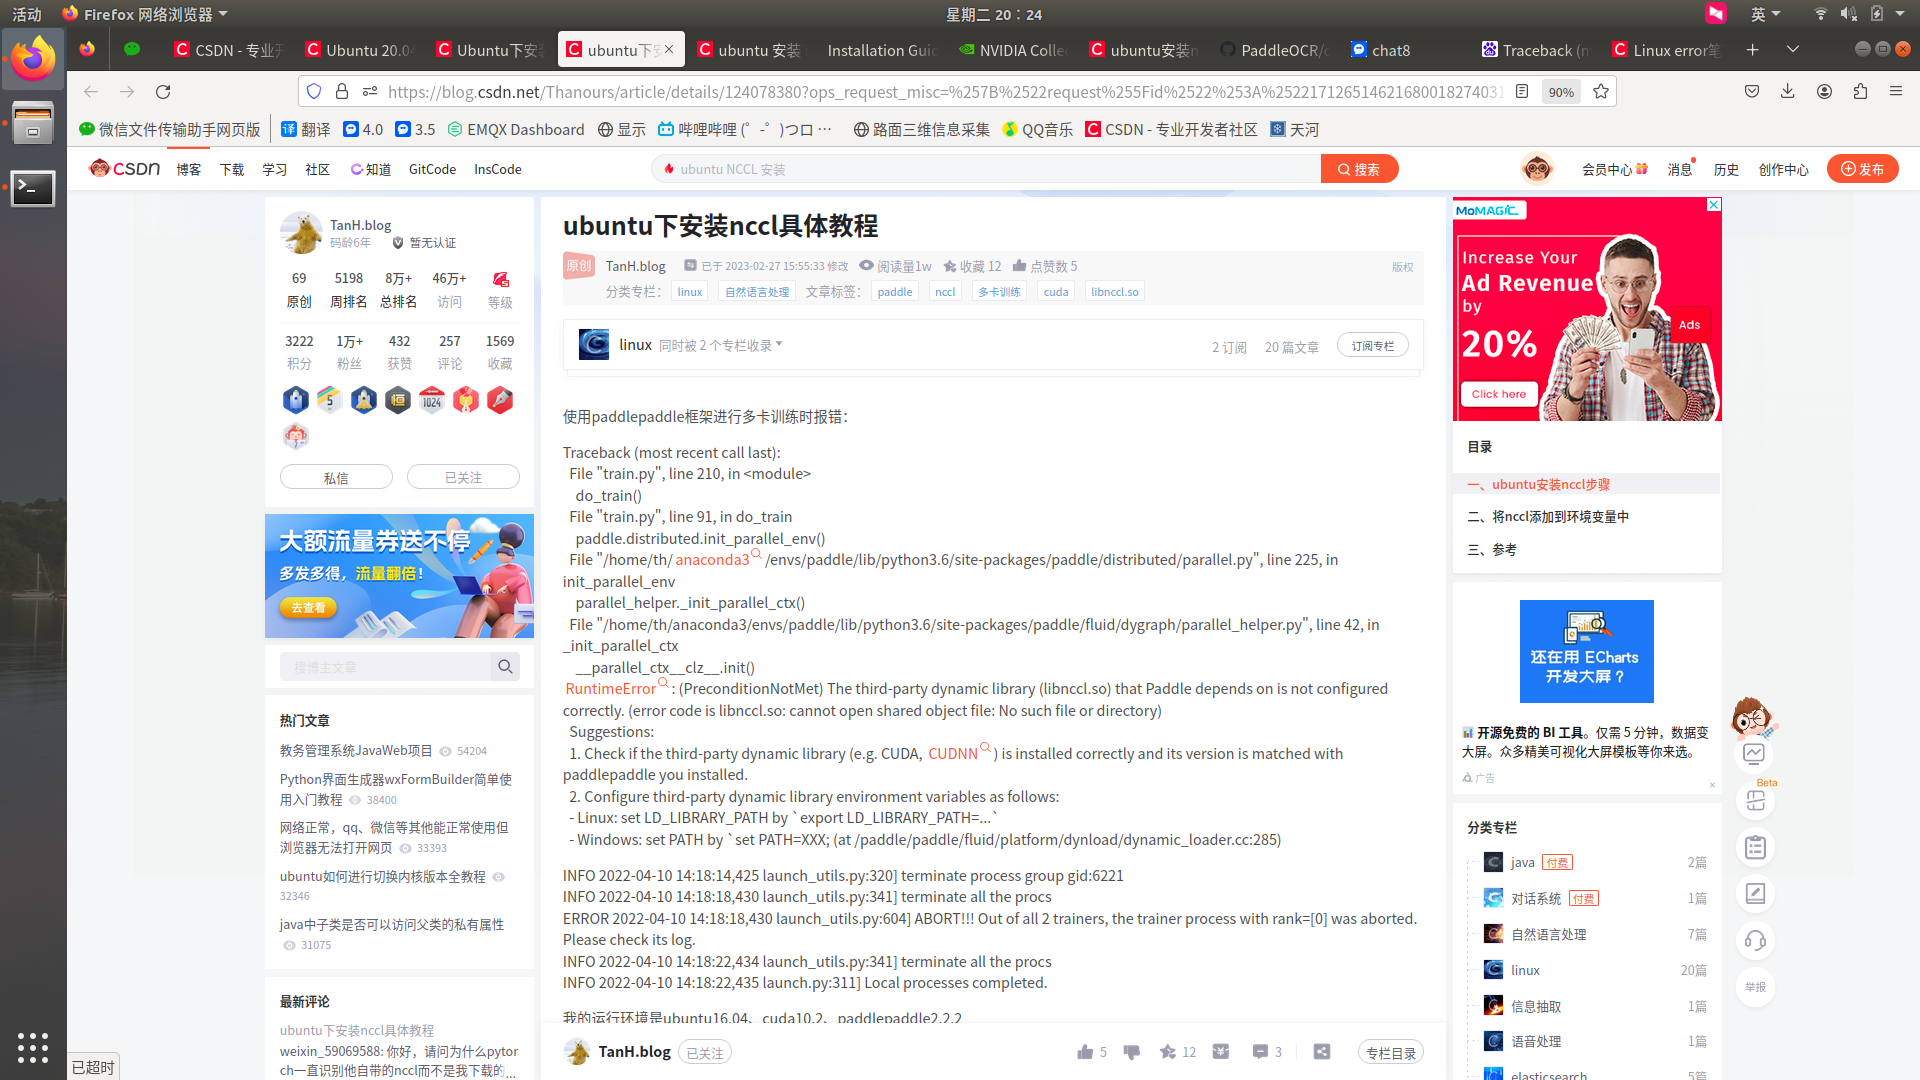The width and height of the screenshot is (1920, 1080).
Task: Click the thumbs-down icon in bottom bar
Action: tap(1132, 1052)
